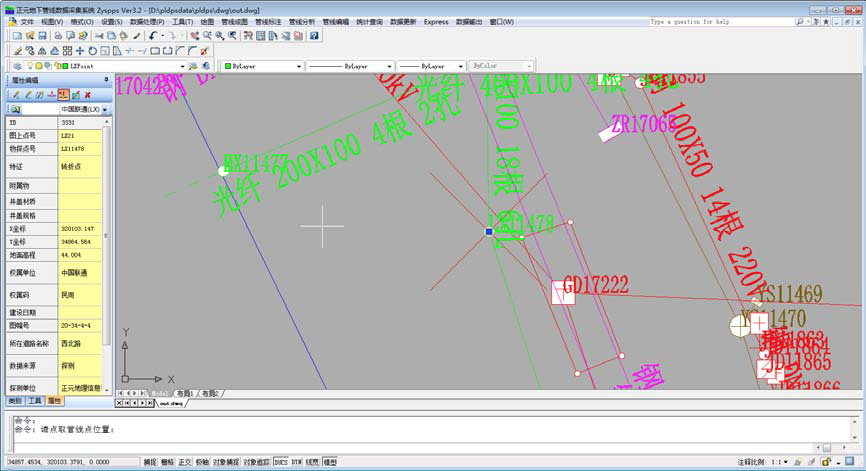Toggle 捕捉 snap mode in status bar
This screenshot has height=471, width=866.
[150, 462]
